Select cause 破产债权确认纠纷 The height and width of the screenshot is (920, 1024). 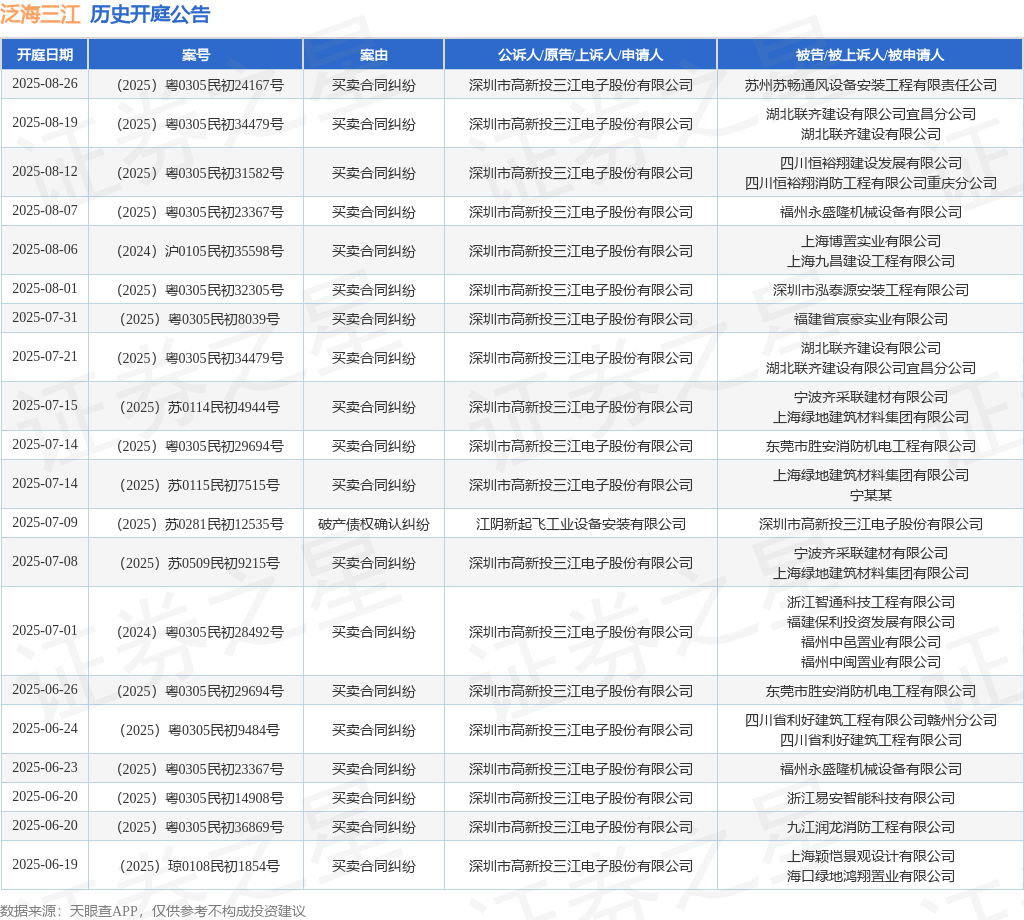point(374,524)
